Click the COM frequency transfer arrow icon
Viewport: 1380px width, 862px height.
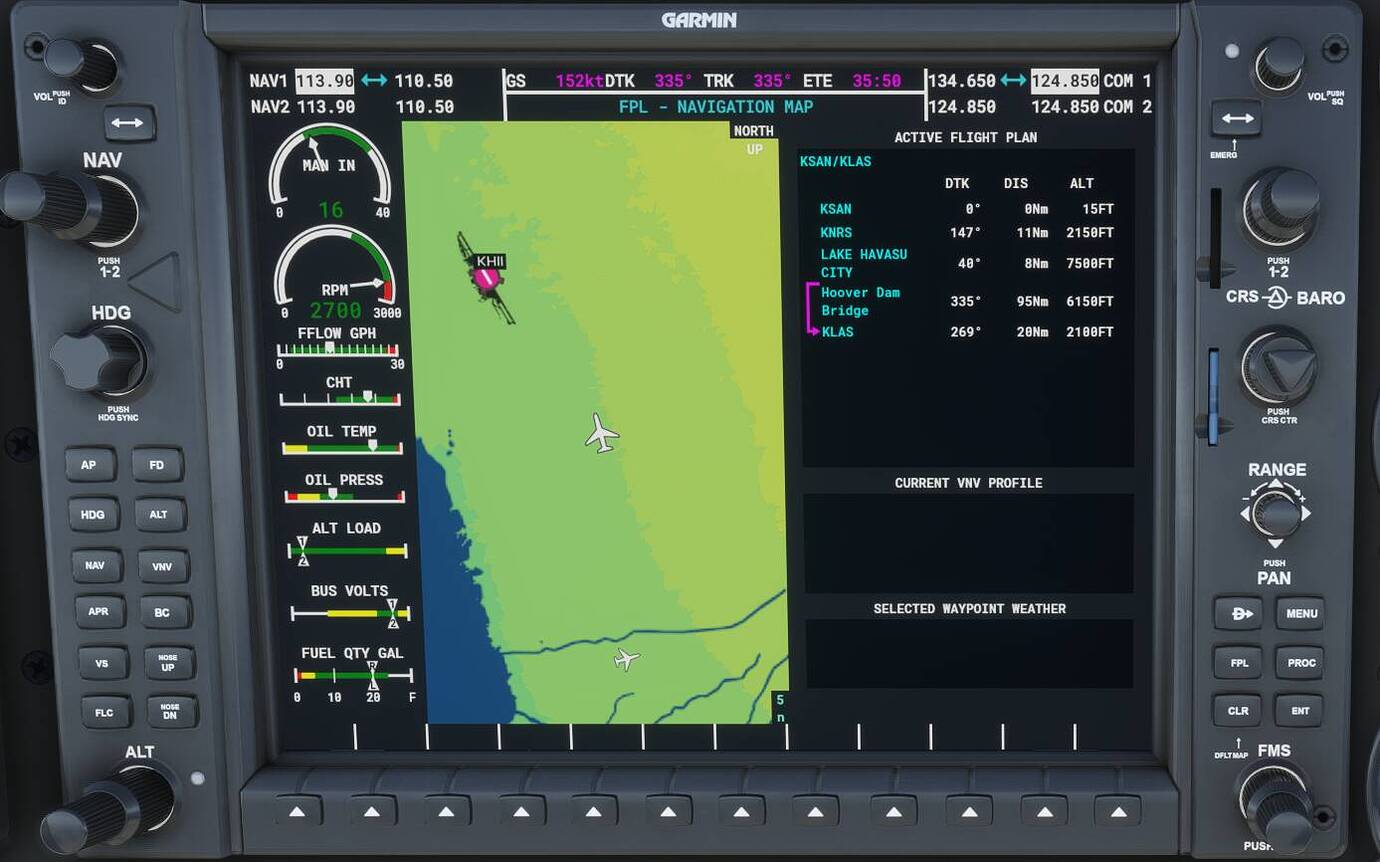pos(1012,80)
